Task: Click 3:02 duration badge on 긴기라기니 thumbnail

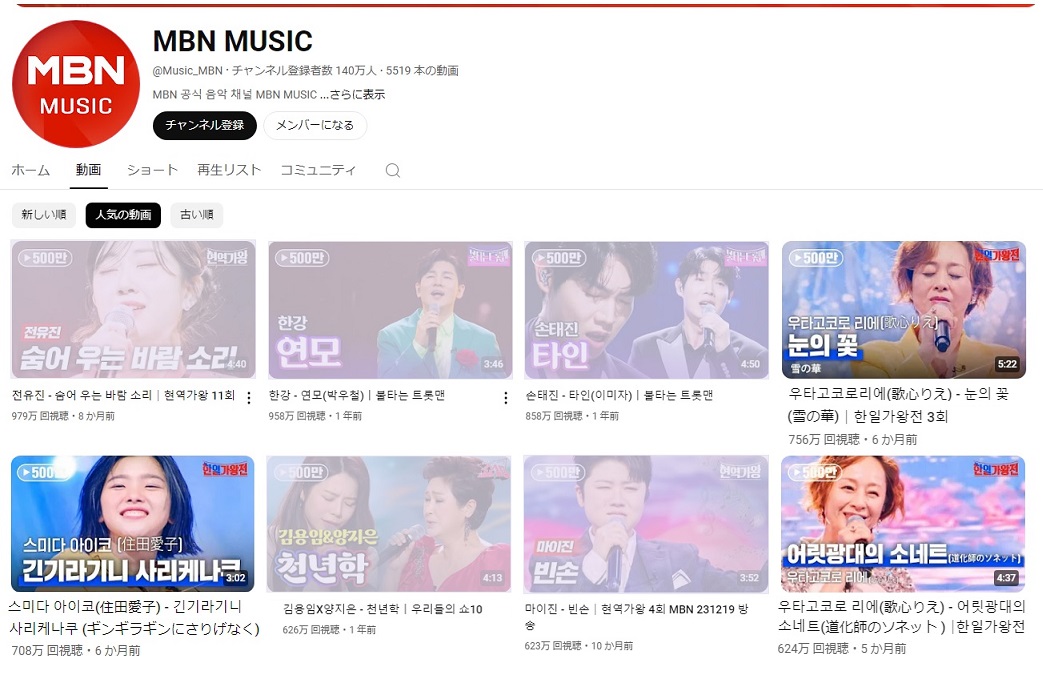Action: click(x=235, y=578)
